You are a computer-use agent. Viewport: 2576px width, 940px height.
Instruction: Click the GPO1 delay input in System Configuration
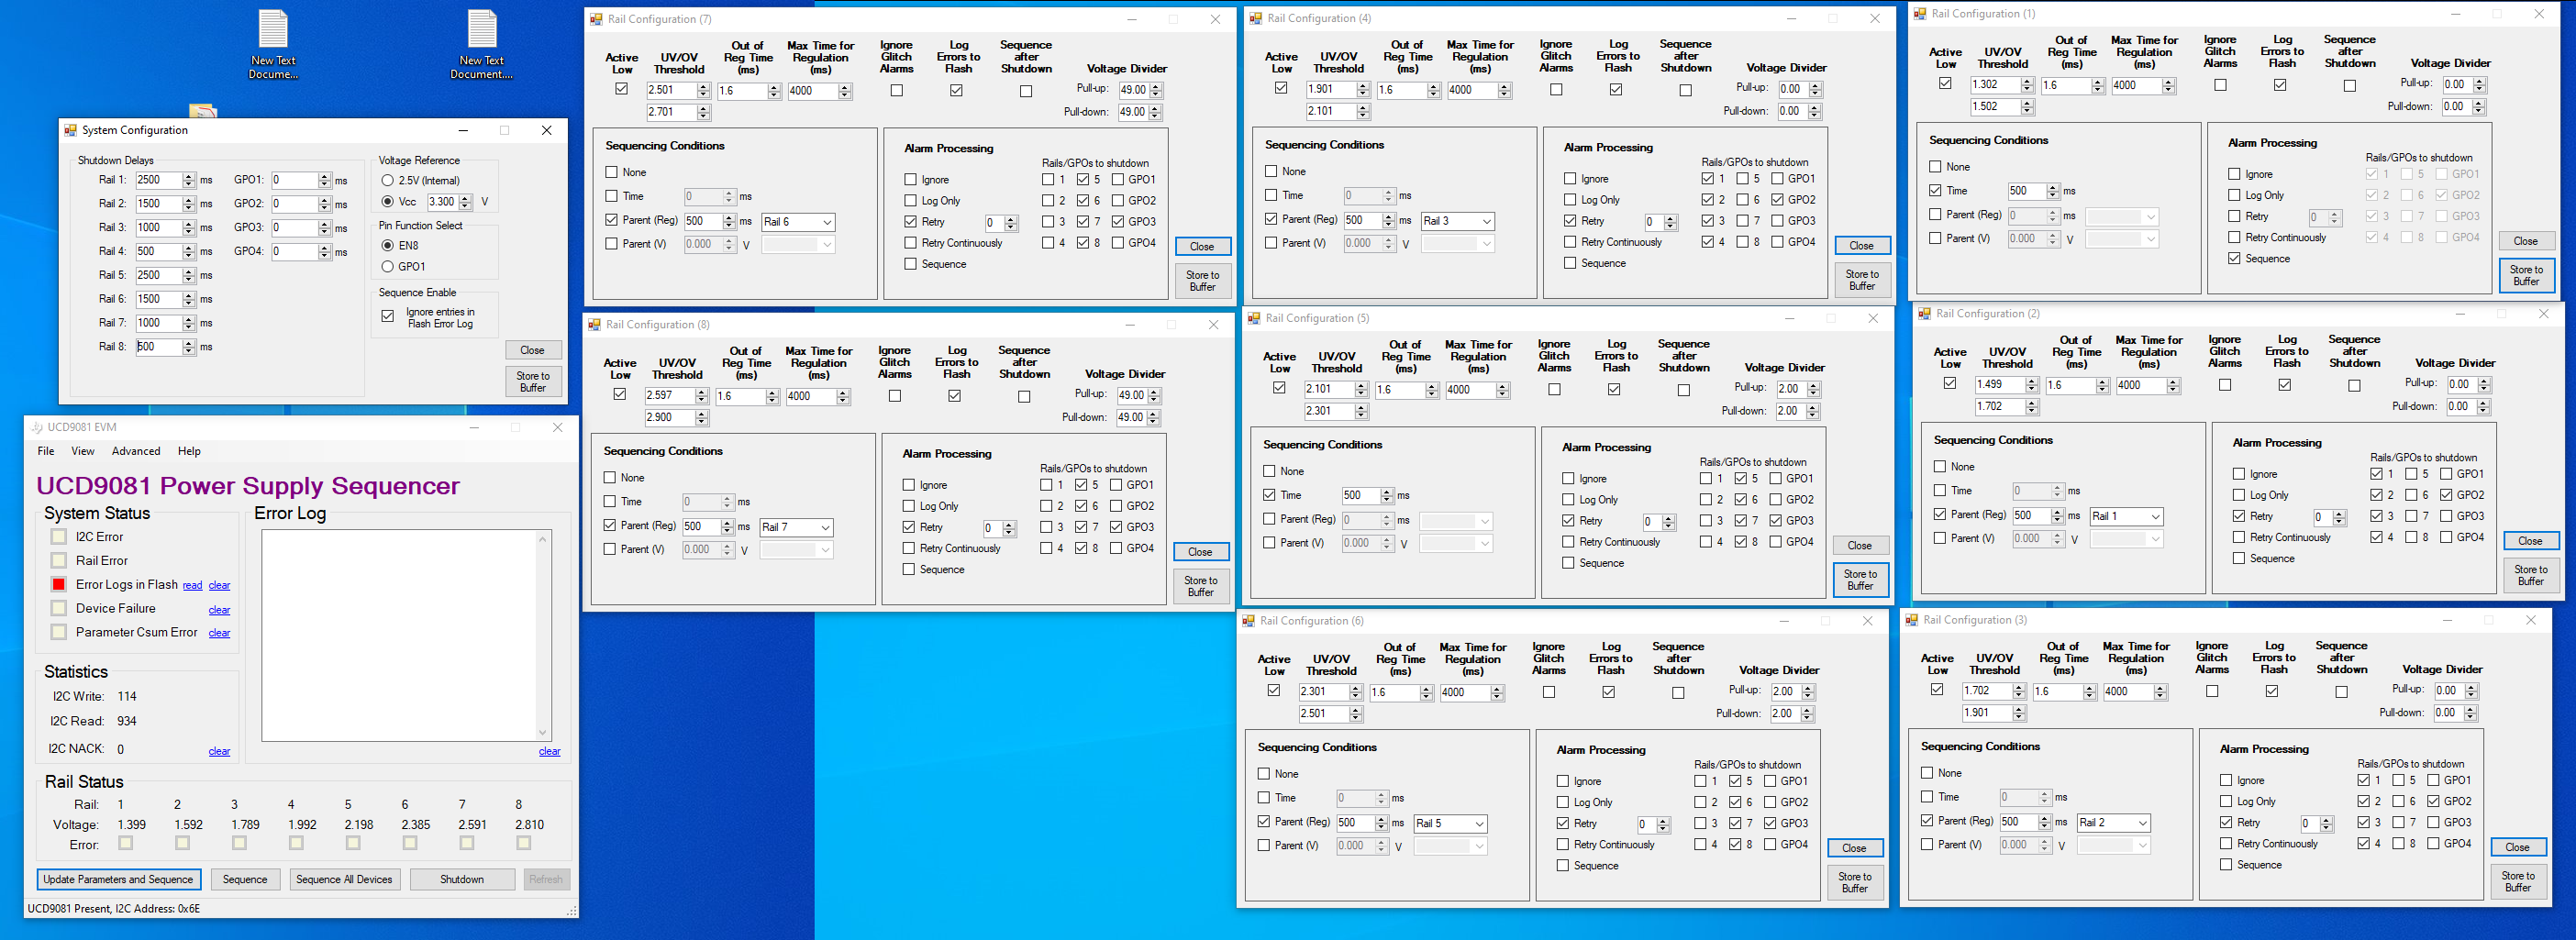tap(294, 181)
